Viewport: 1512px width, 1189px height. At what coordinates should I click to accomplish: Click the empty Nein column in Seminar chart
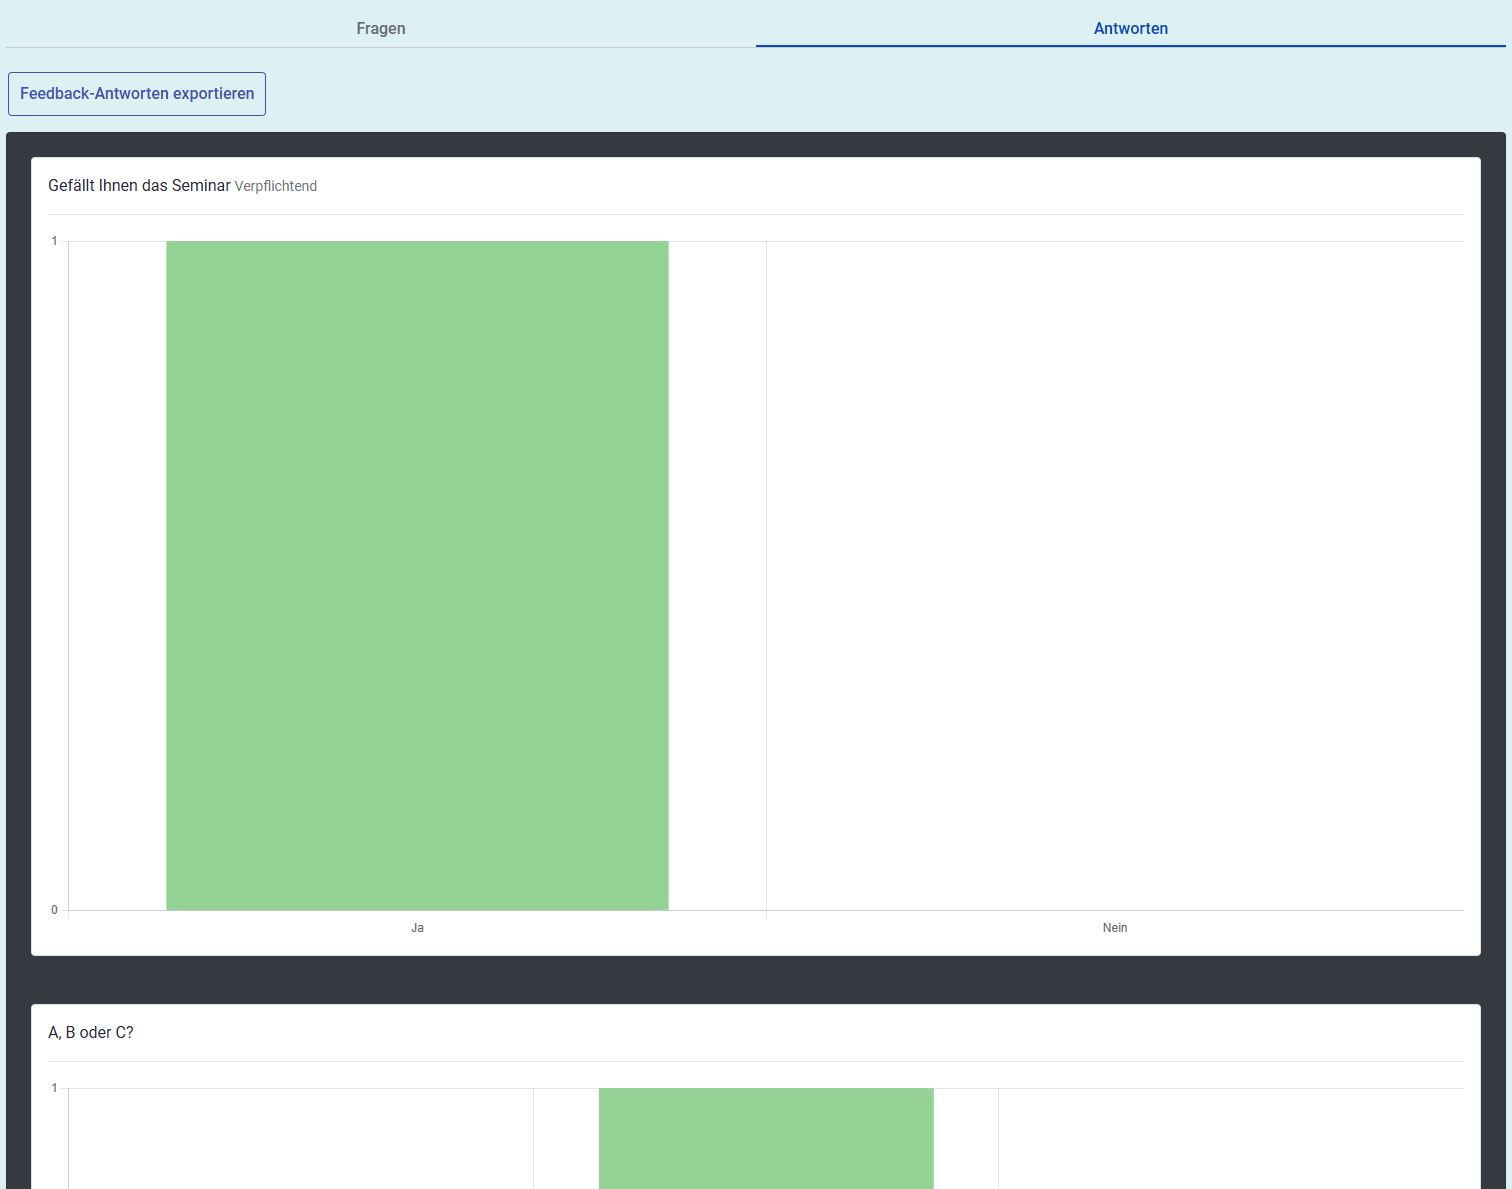[1114, 575]
